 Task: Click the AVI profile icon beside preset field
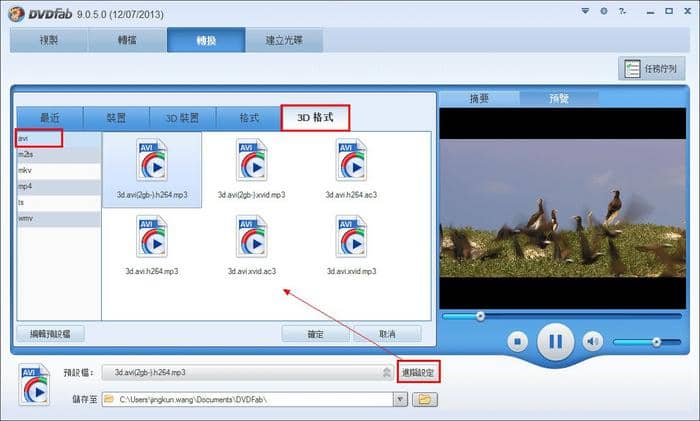(34, 384)
